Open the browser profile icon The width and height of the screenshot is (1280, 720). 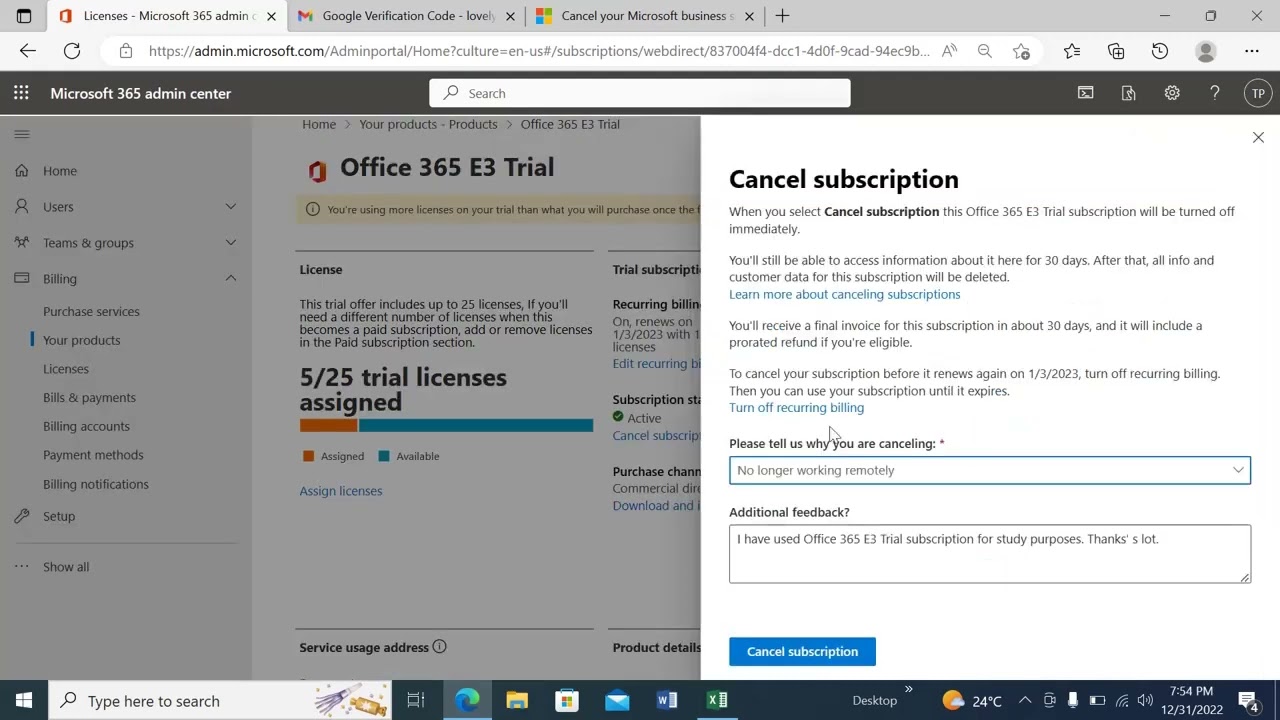click(1206, 51)
